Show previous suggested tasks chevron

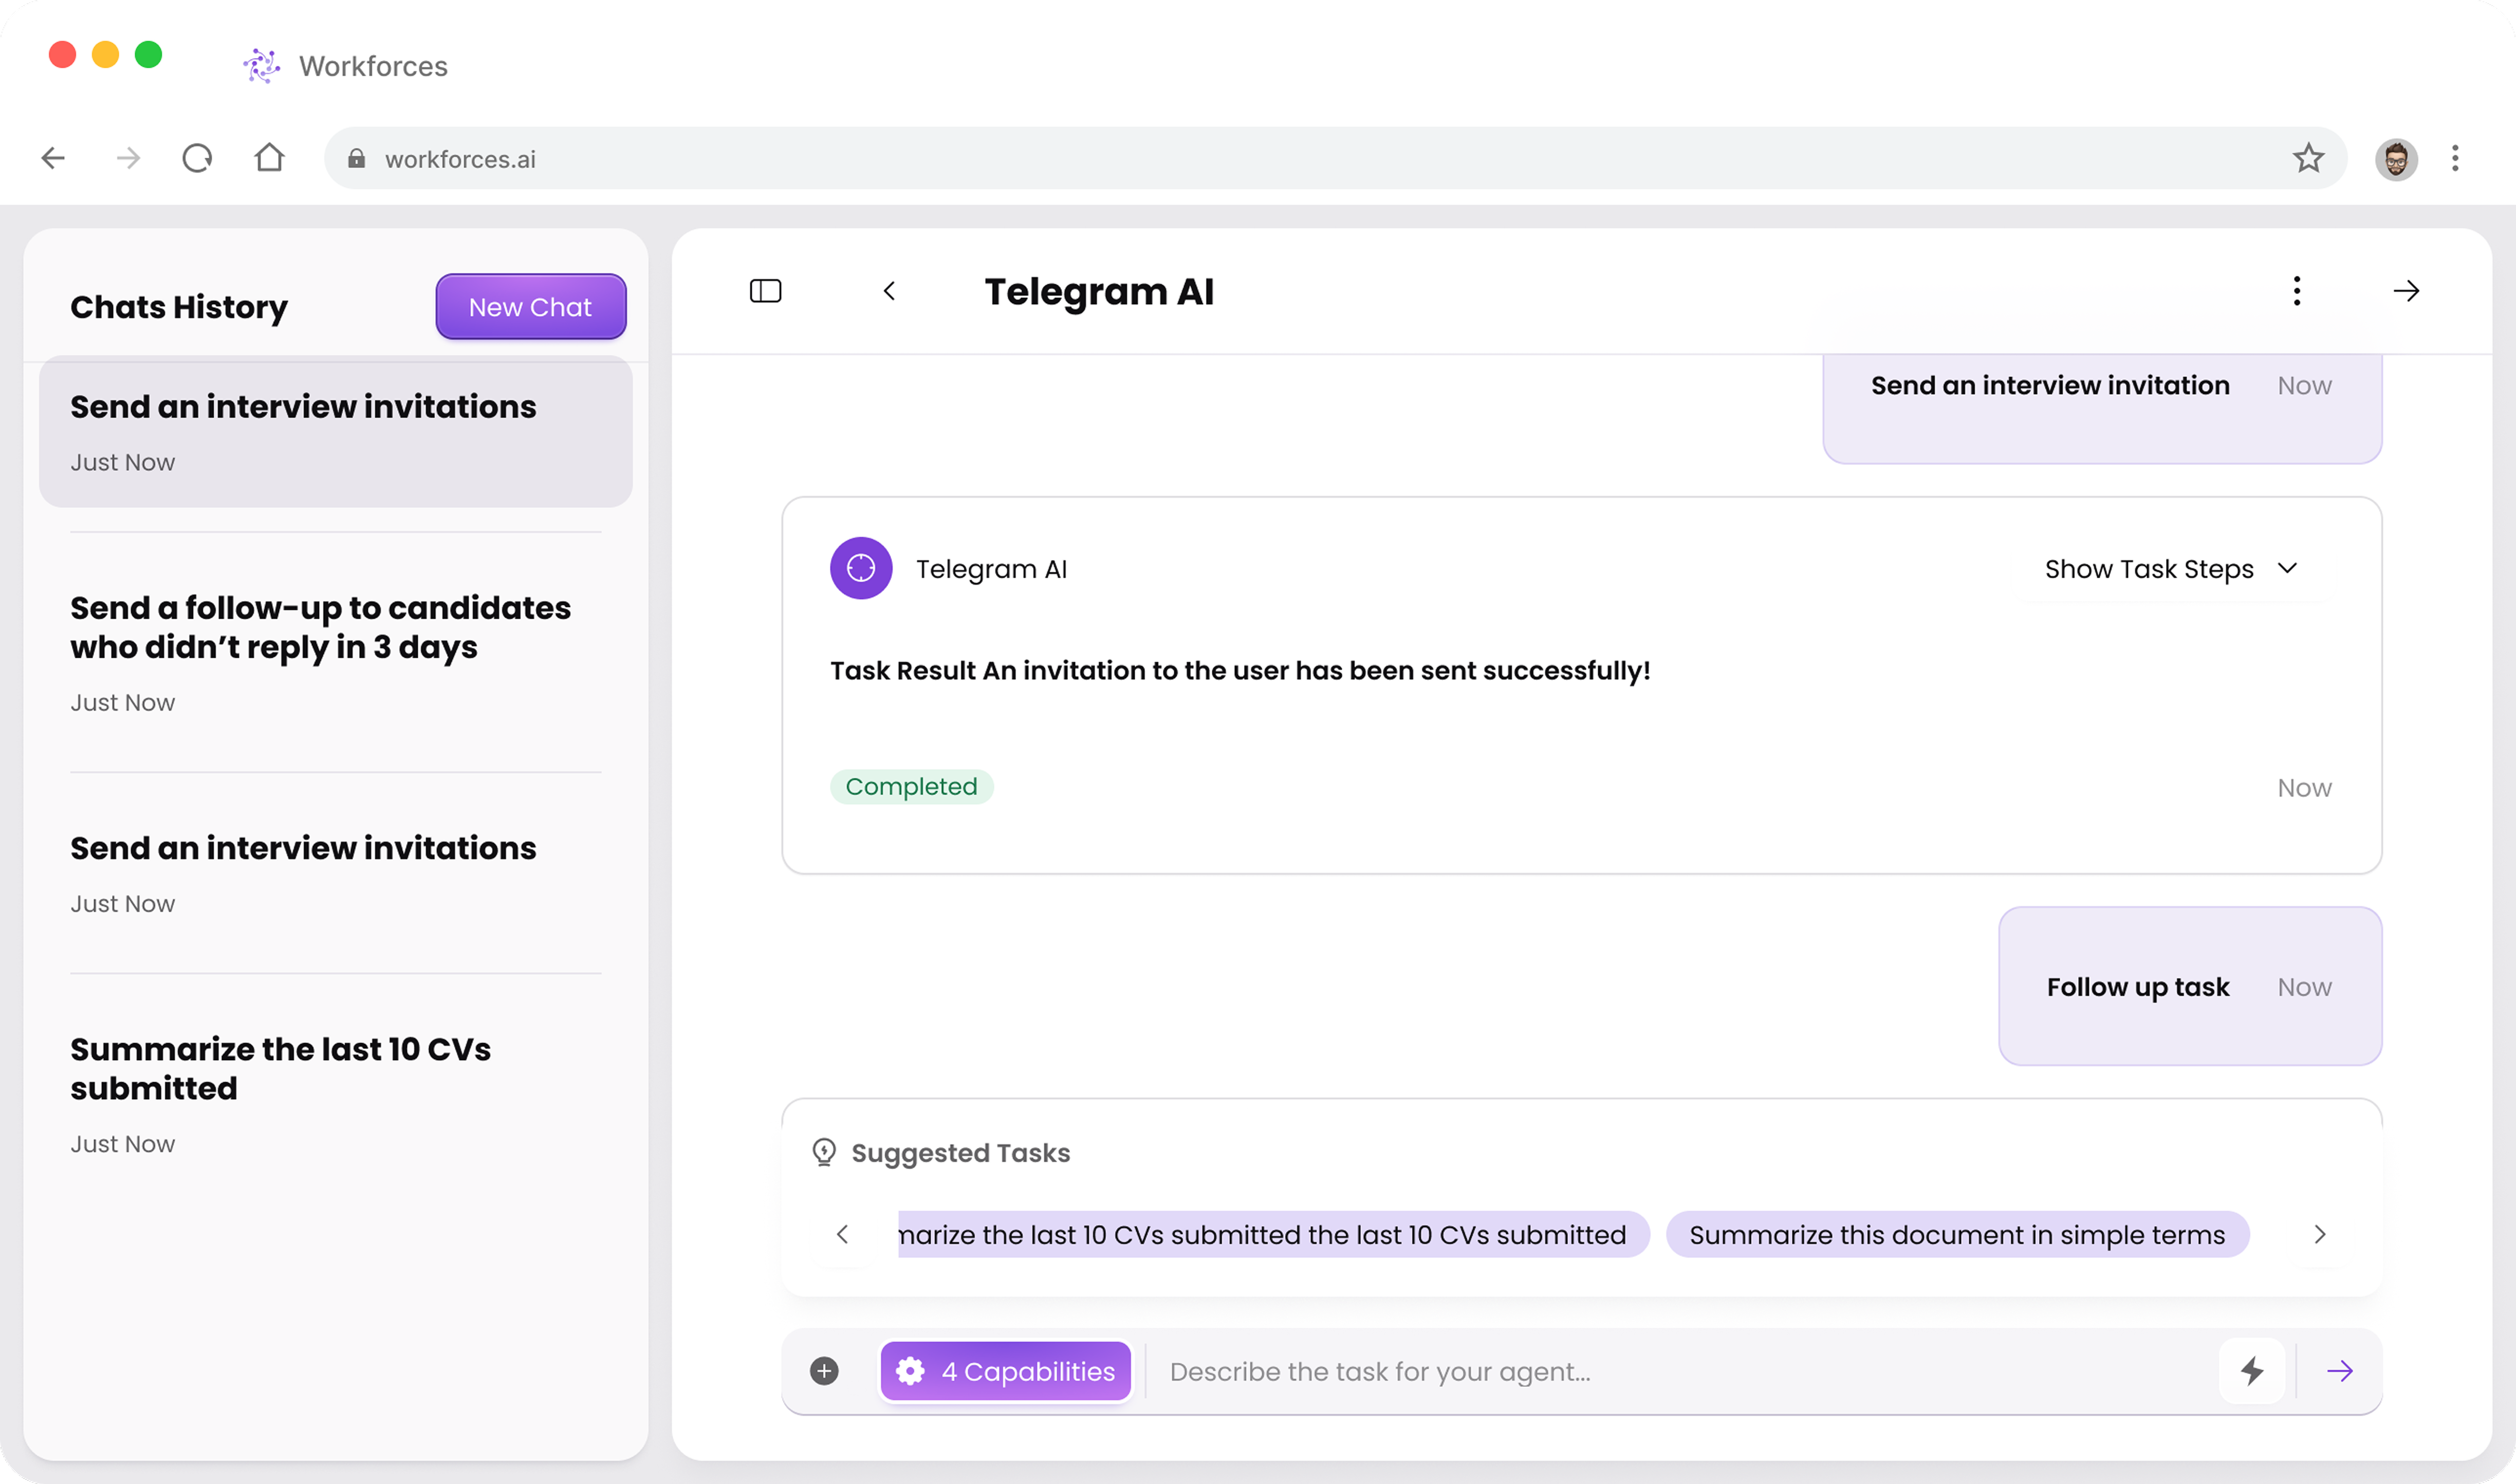[x=842, y=1234]
